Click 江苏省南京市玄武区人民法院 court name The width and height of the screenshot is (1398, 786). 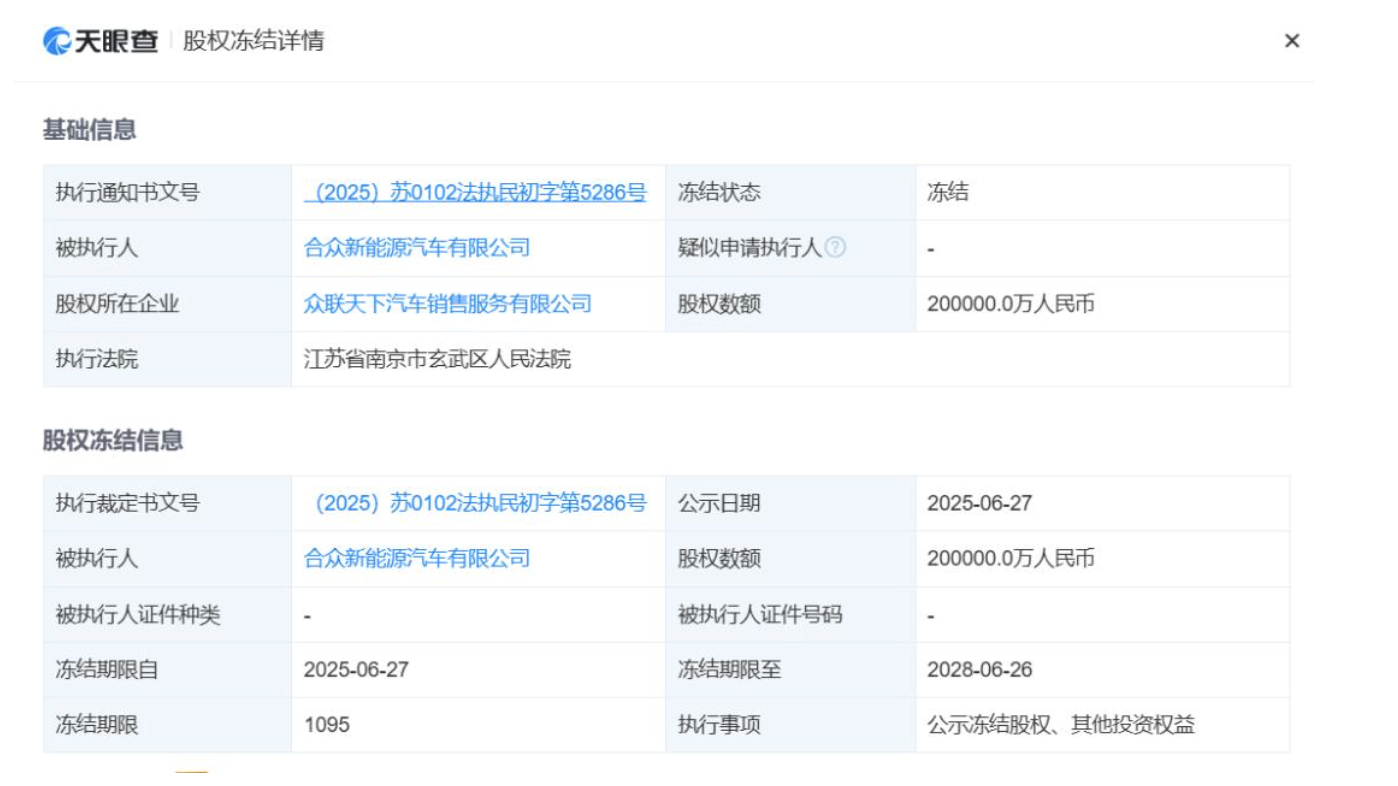437,359
